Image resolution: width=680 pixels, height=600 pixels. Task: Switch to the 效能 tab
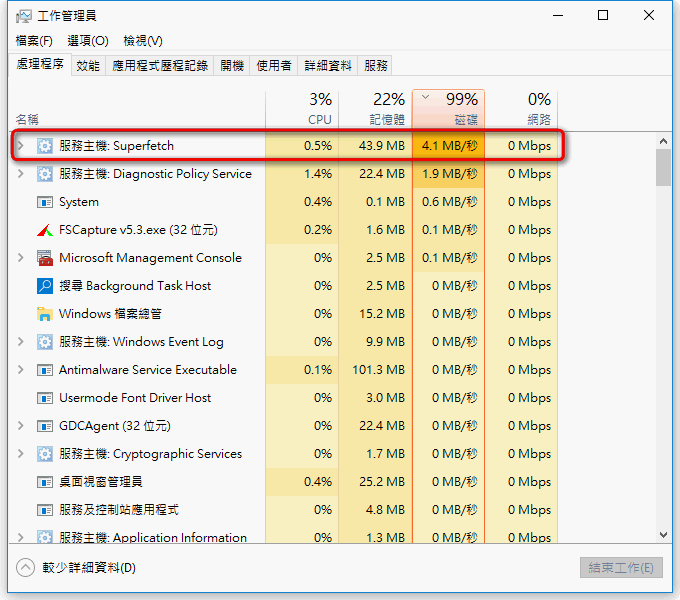[88, 66]
